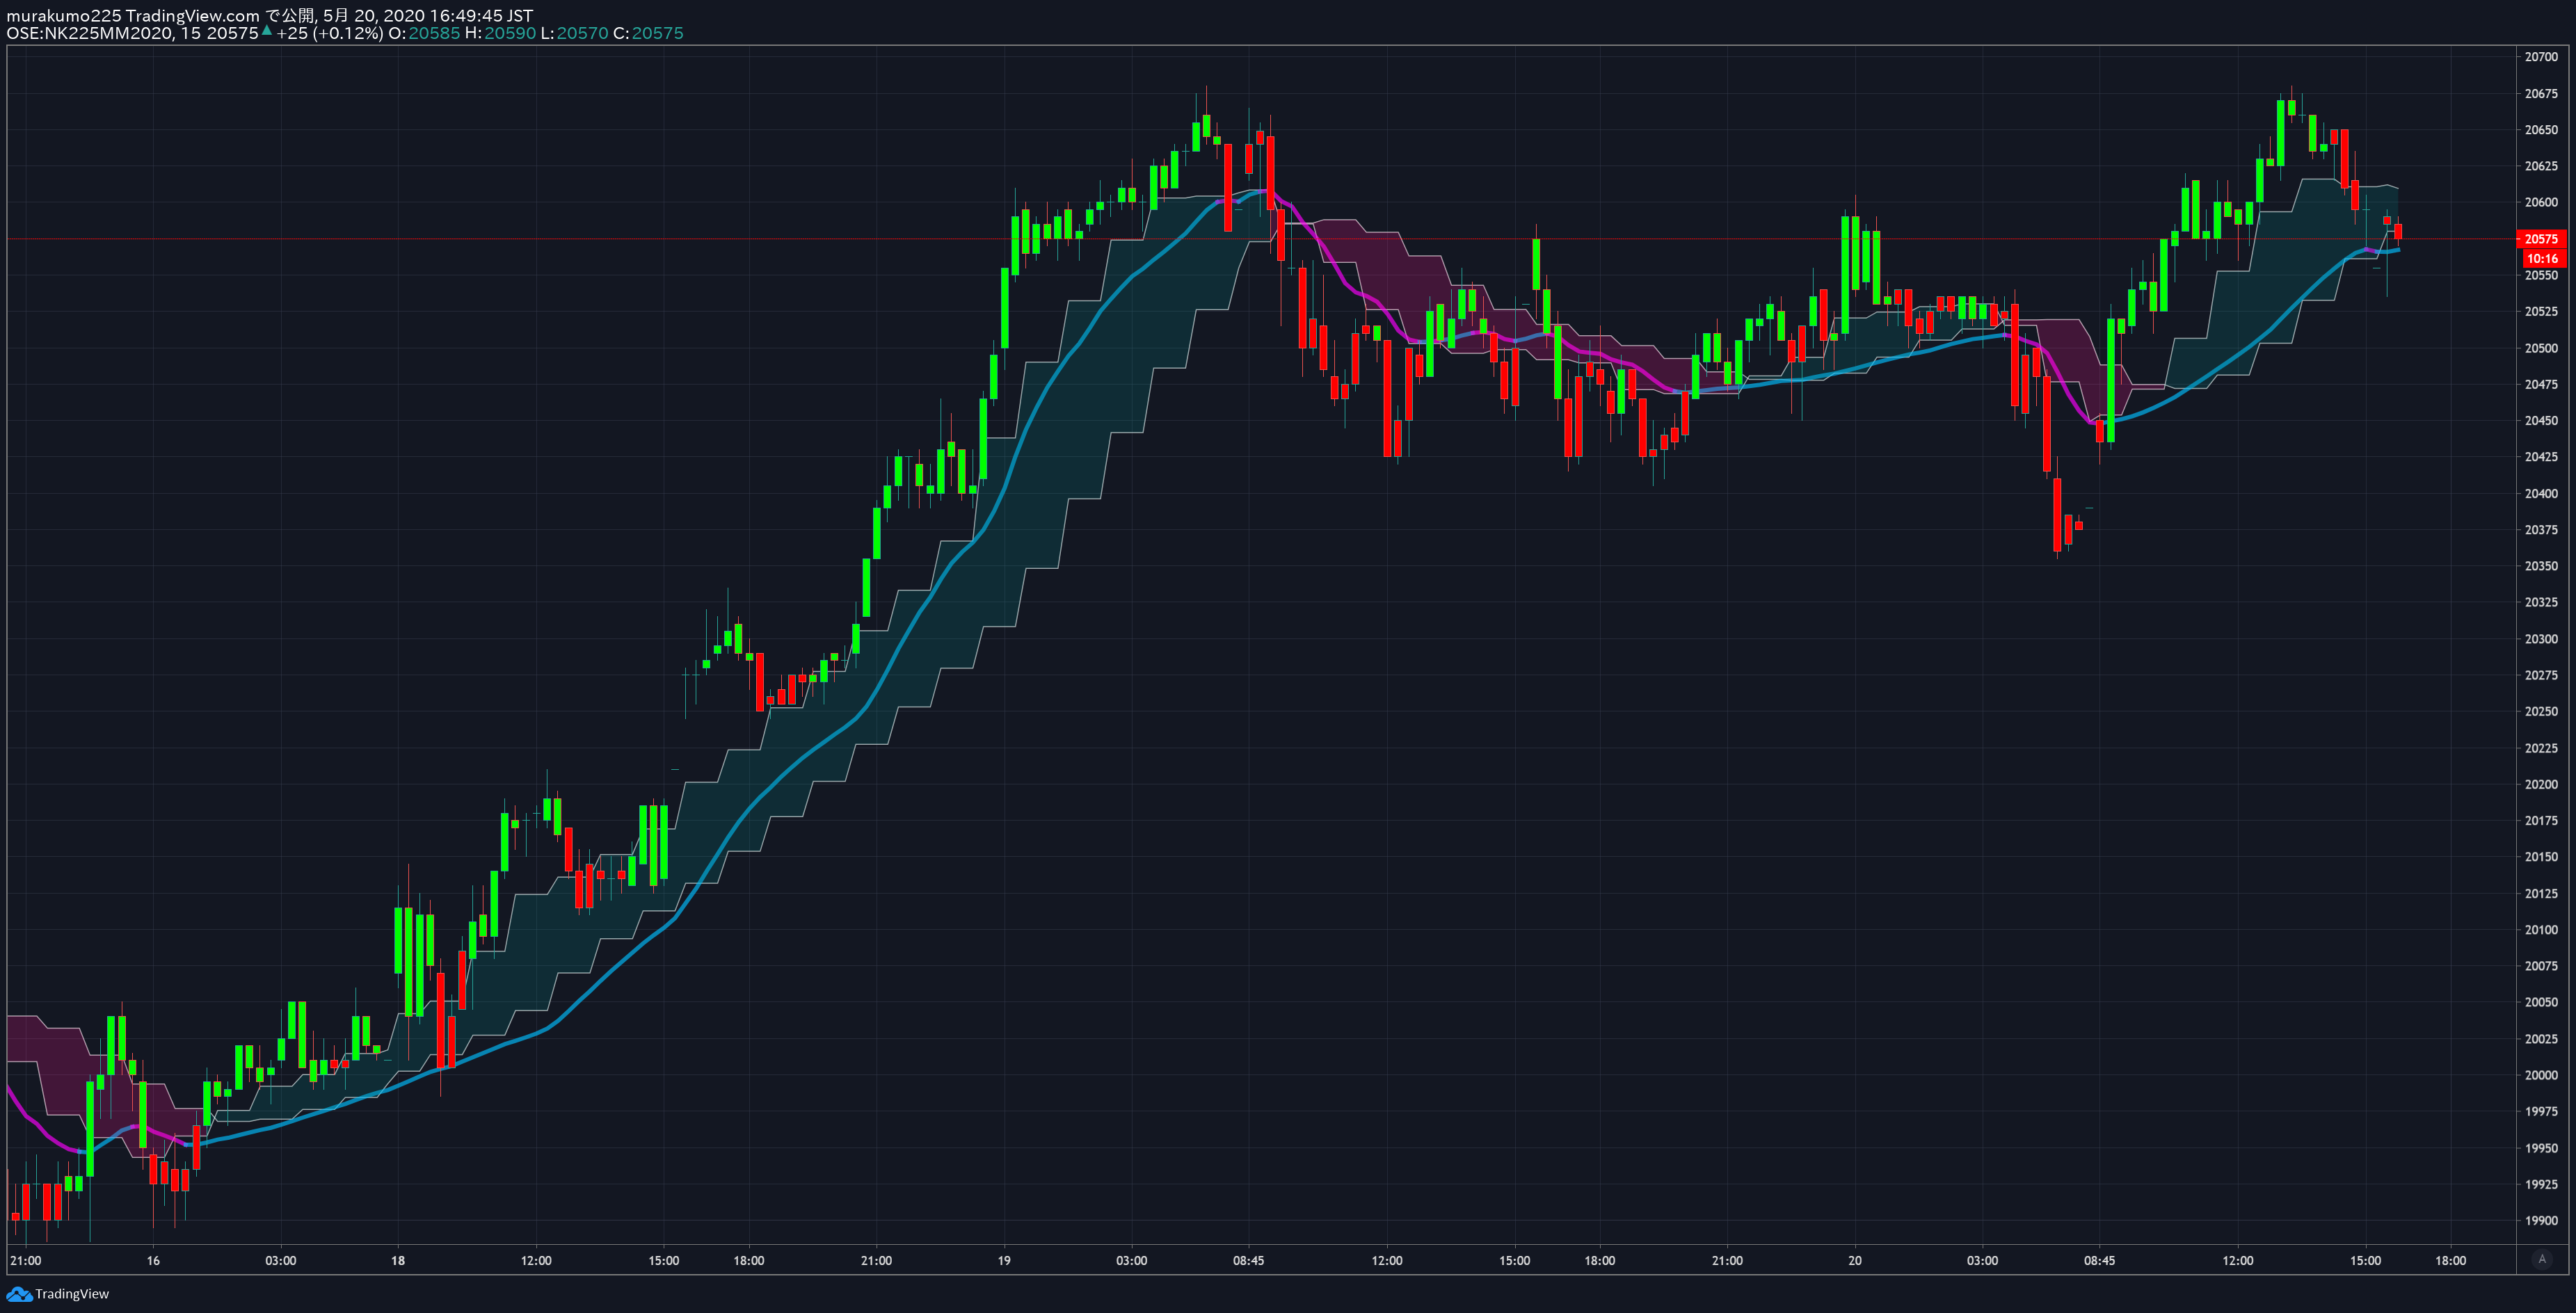This screenshot has width=2576, height=1313.
Task: Click the red 20575 current price label
Action: 2541,239
